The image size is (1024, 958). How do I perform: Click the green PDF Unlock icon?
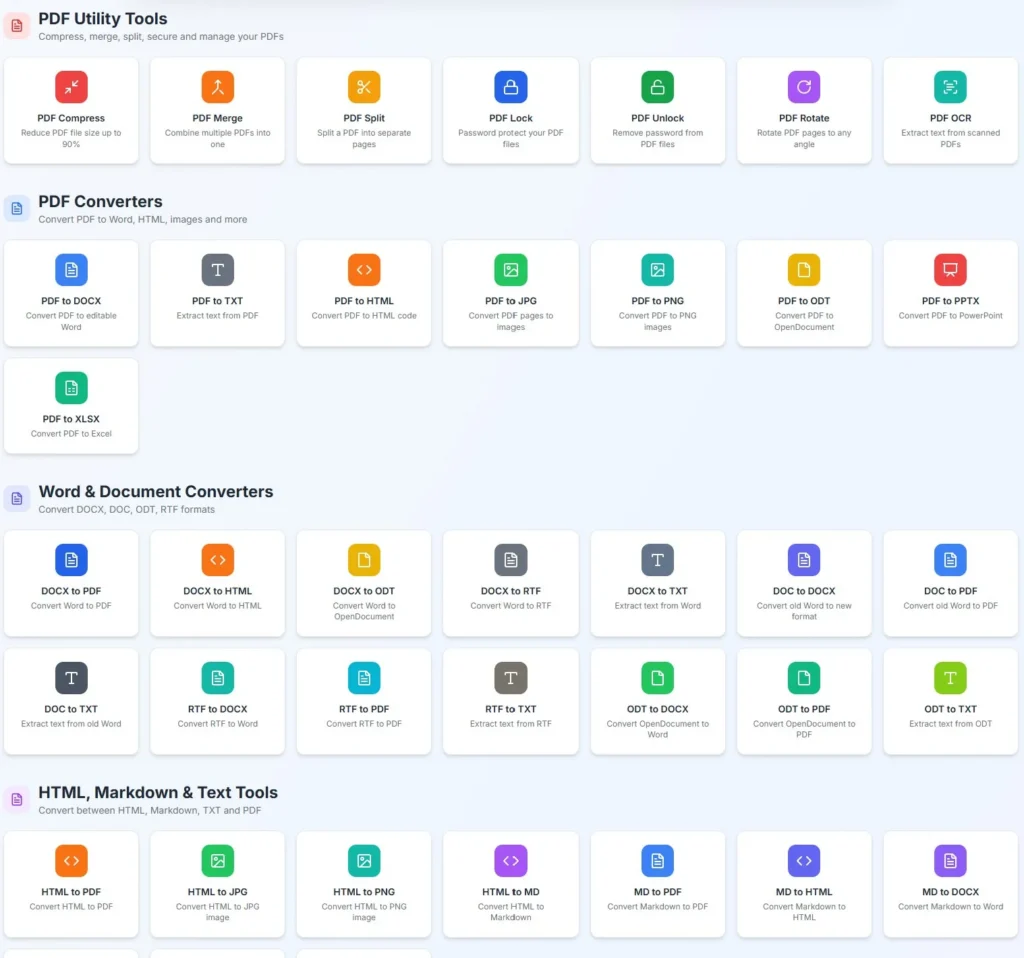pos(658,87)
